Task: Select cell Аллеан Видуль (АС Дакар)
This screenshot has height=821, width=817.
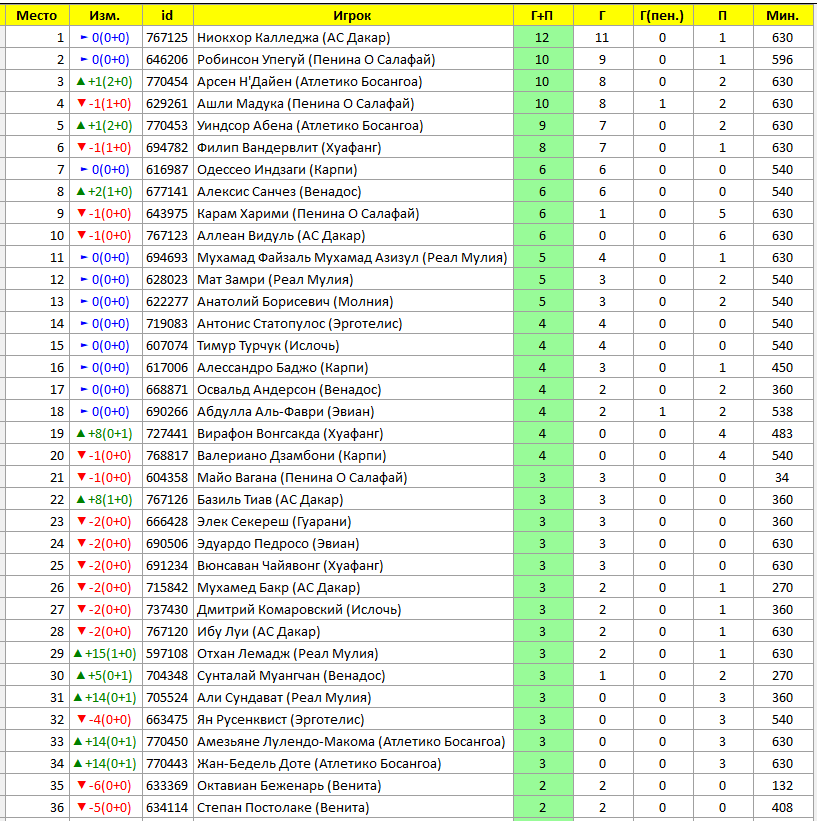Action: 353,236
